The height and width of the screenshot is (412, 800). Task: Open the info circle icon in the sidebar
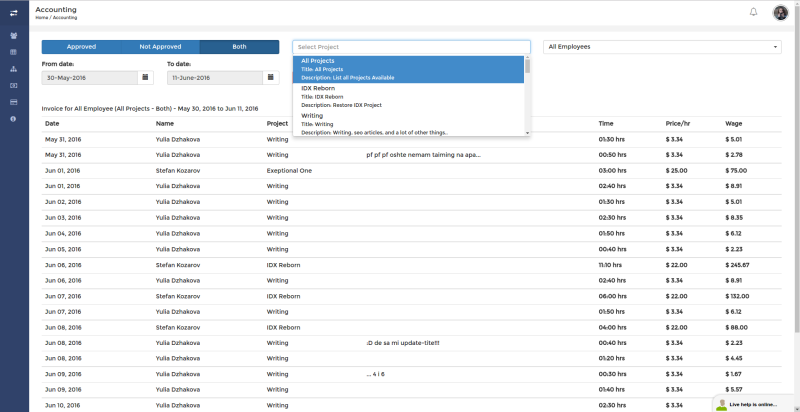pos(13,118)
